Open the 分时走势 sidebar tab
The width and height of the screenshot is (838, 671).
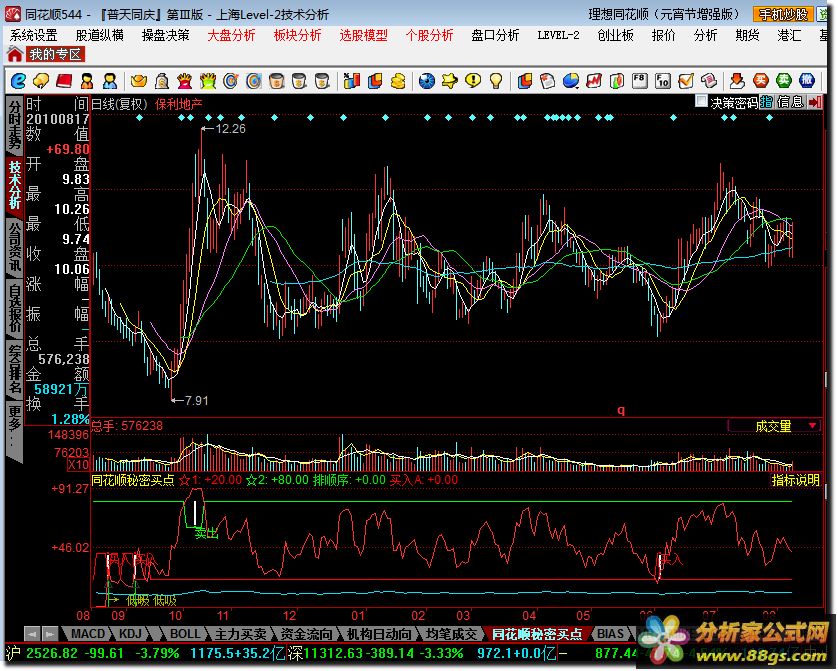click(14, 124)
